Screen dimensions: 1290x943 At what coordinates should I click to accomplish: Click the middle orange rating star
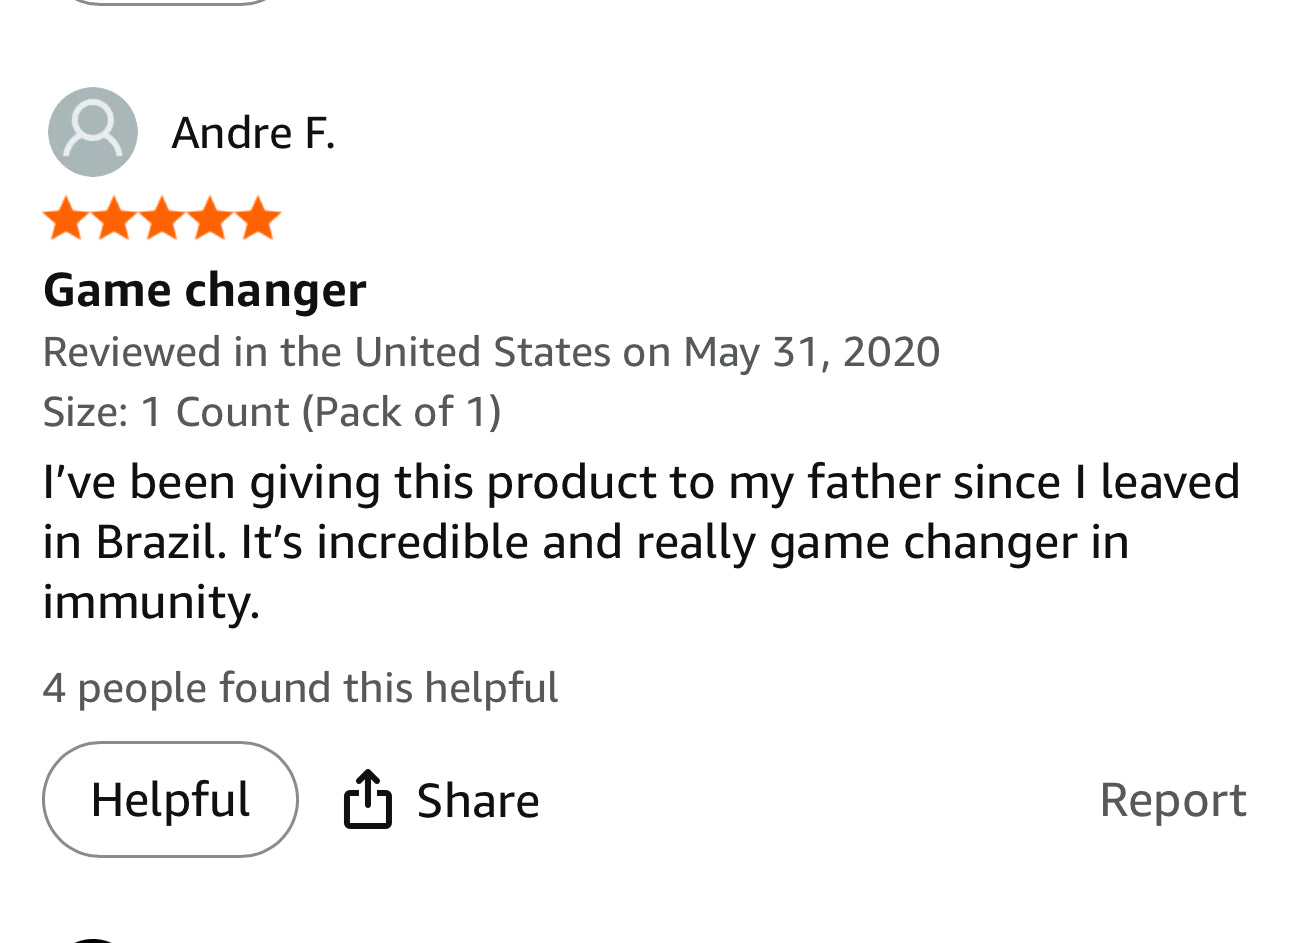pyautogui.click(x=162, y=218)
